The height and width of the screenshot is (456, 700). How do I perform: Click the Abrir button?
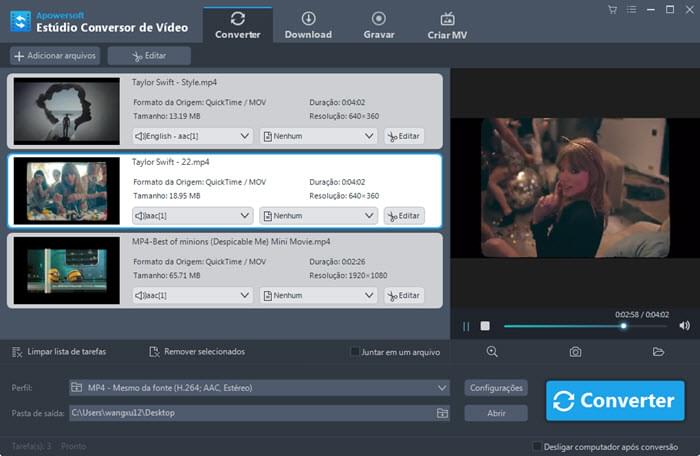coord(496,413)
